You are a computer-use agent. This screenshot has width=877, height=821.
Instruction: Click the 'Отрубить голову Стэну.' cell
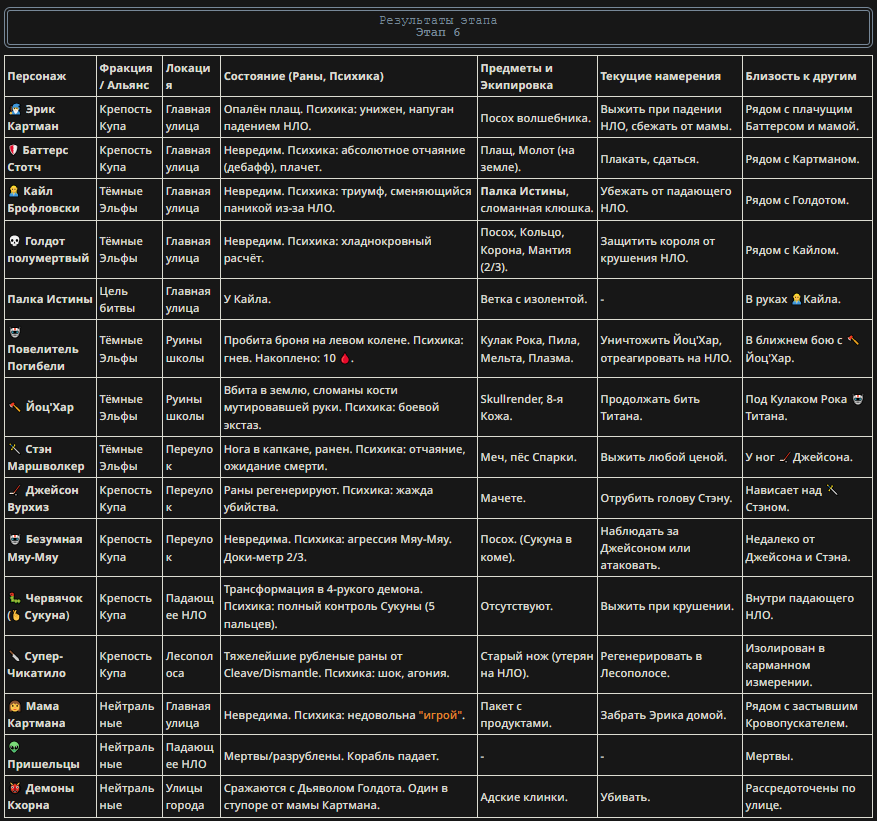(670, 498)
